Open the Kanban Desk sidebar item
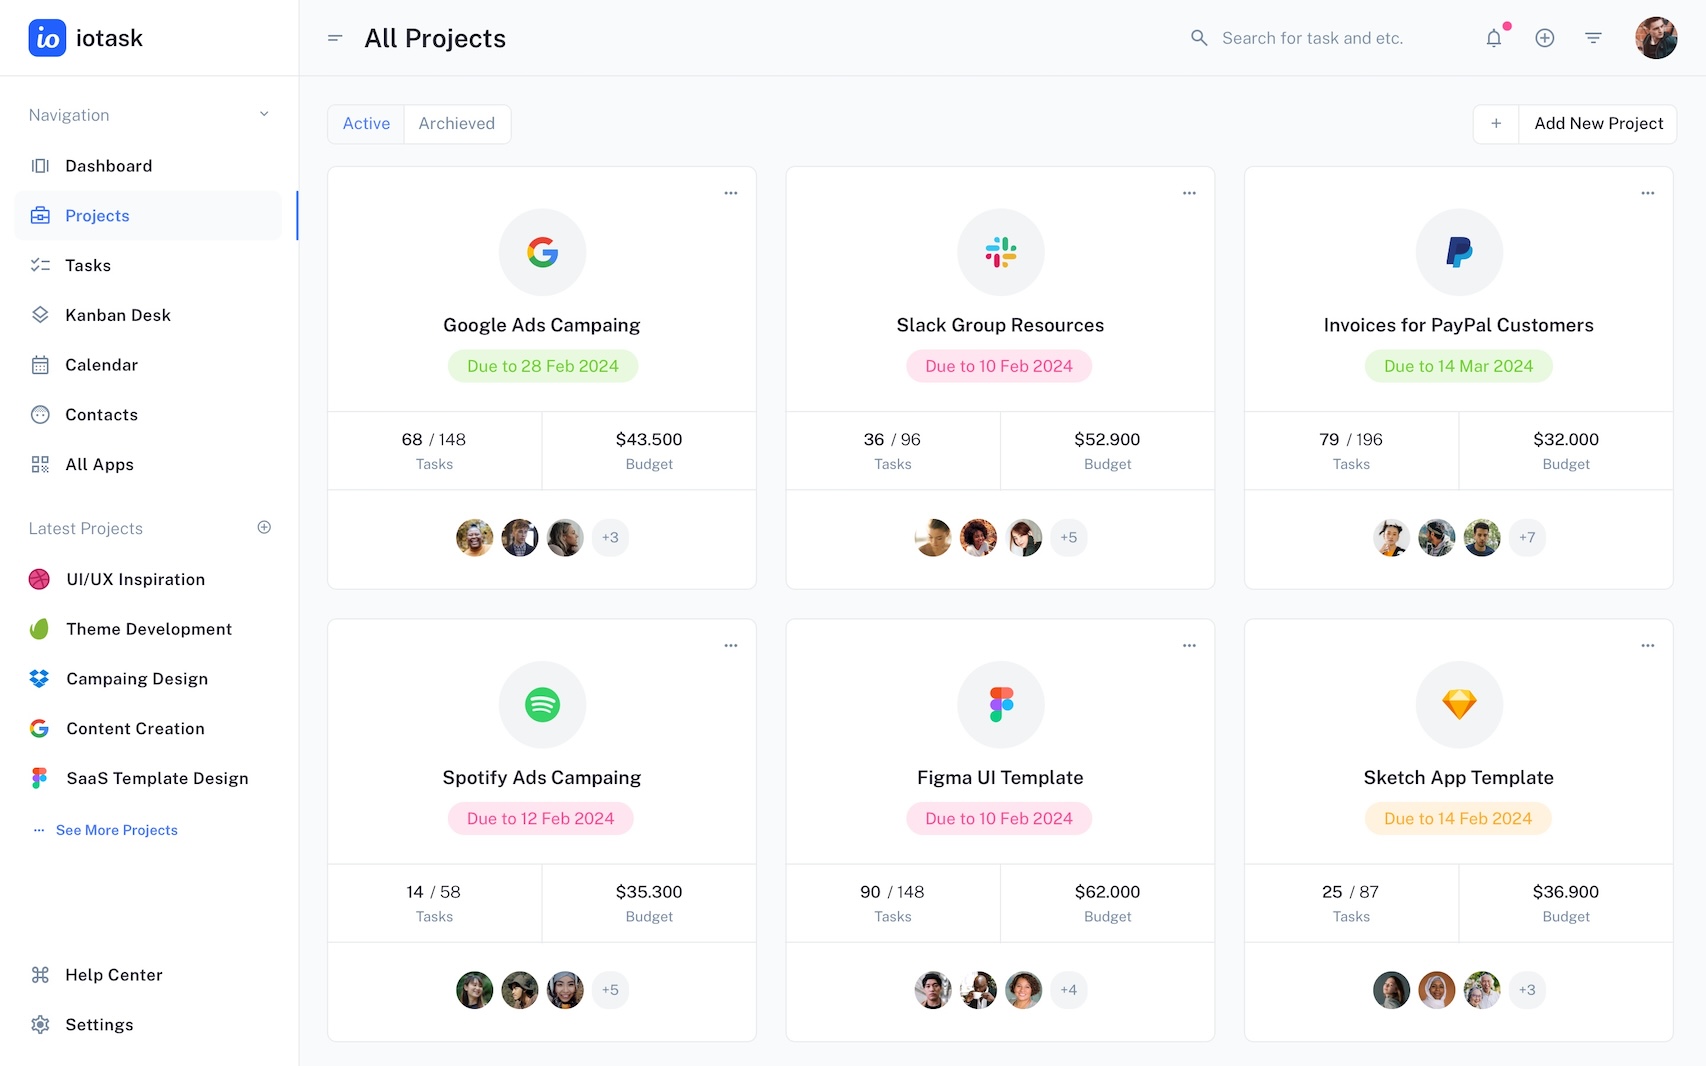 point(117,315)
